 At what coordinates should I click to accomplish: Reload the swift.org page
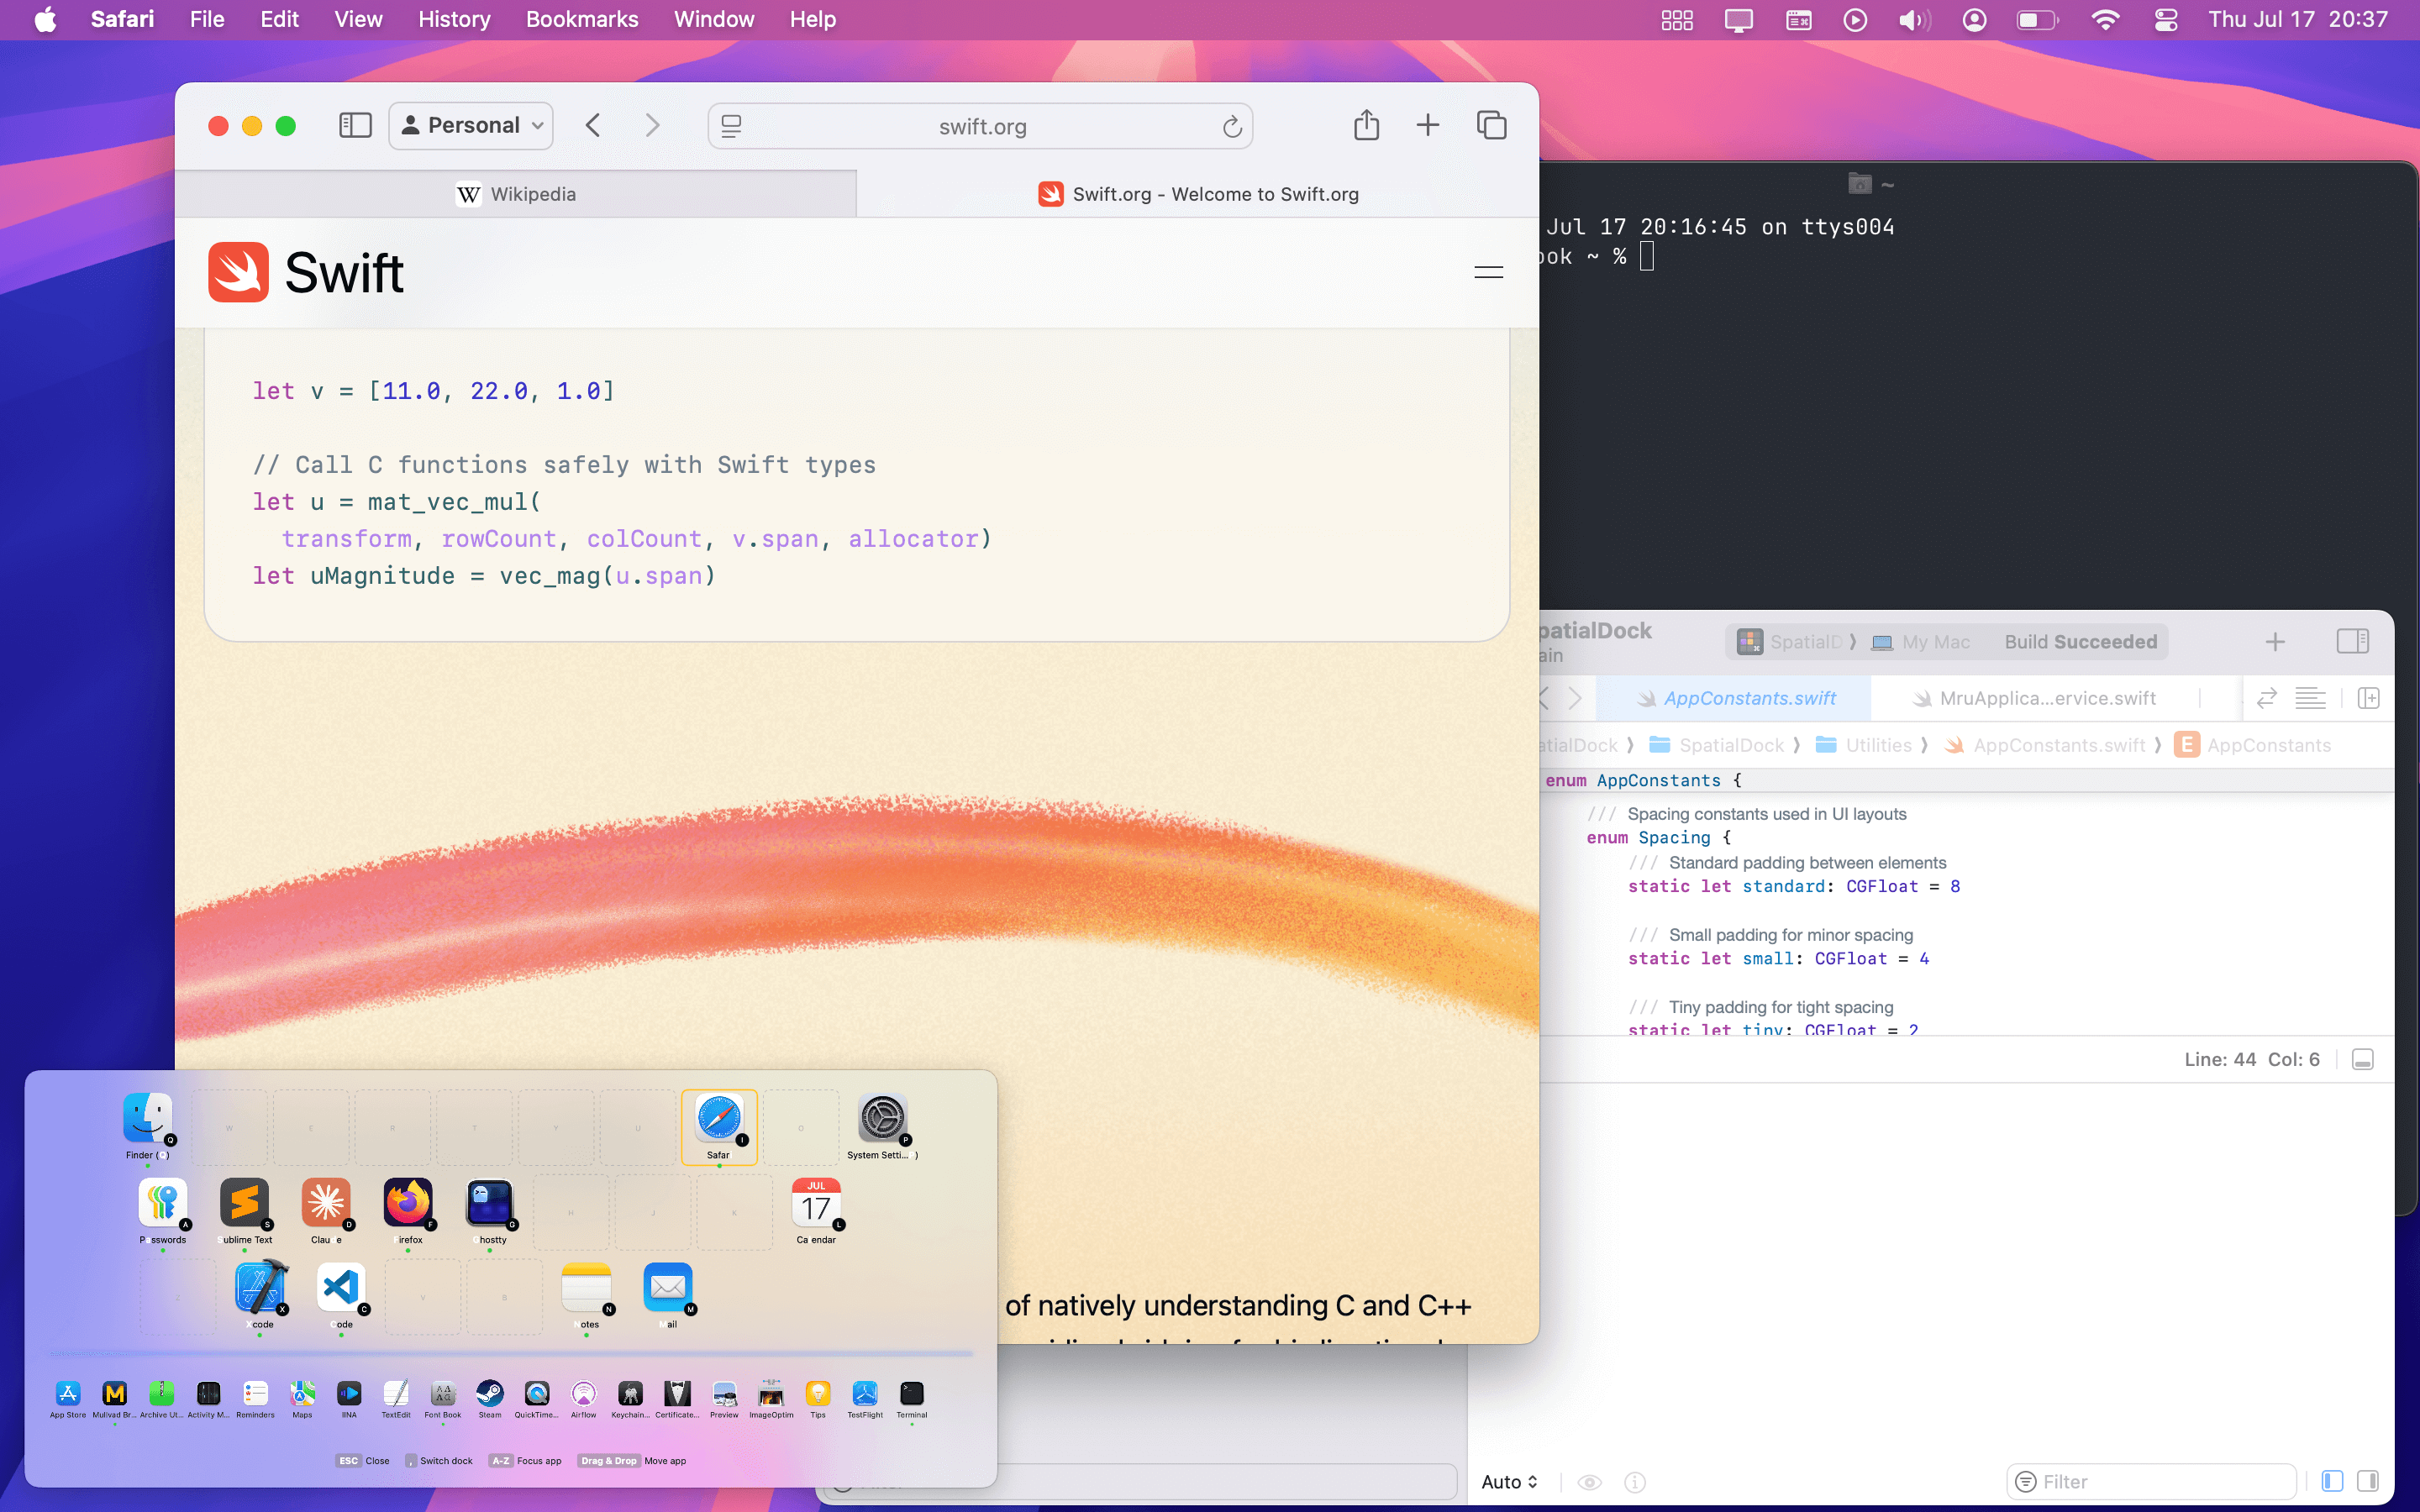tap(1232, 127)
